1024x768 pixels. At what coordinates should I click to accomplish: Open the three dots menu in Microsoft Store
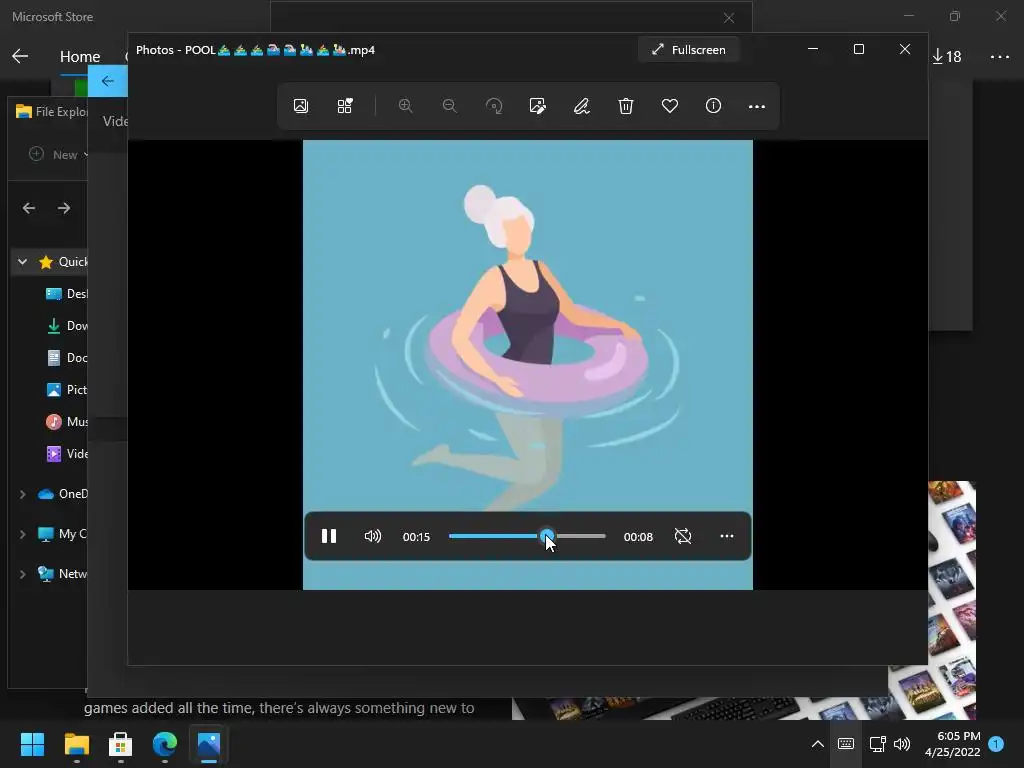click(x=1000, y=57)
